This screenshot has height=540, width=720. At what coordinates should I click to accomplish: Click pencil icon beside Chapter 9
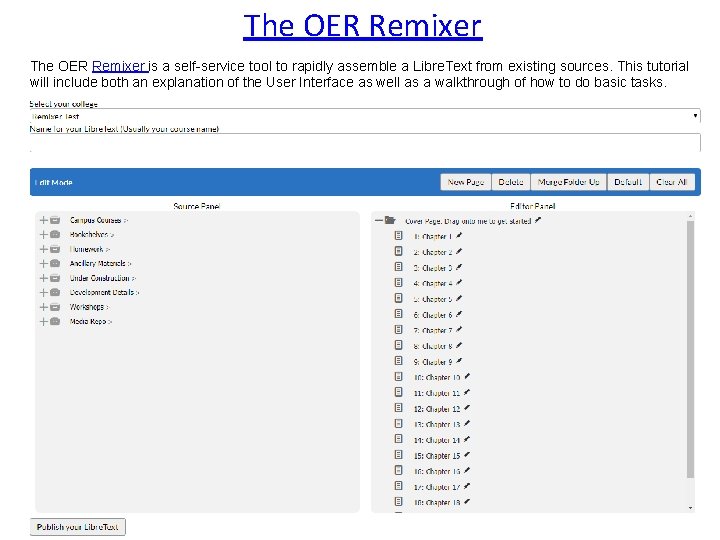pos(459,361)
